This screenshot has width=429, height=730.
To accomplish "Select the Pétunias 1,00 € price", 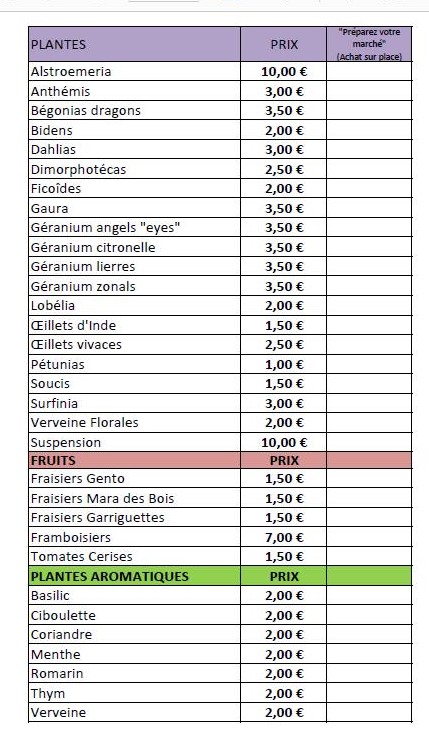I will point(284,364).
